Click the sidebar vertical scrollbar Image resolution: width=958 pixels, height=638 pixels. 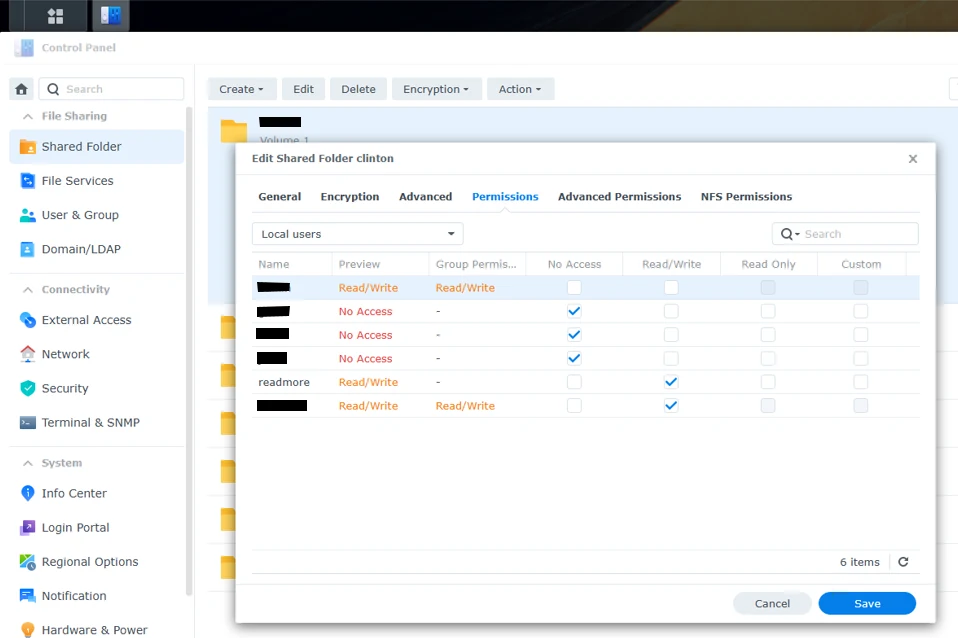tap(189, 351)
